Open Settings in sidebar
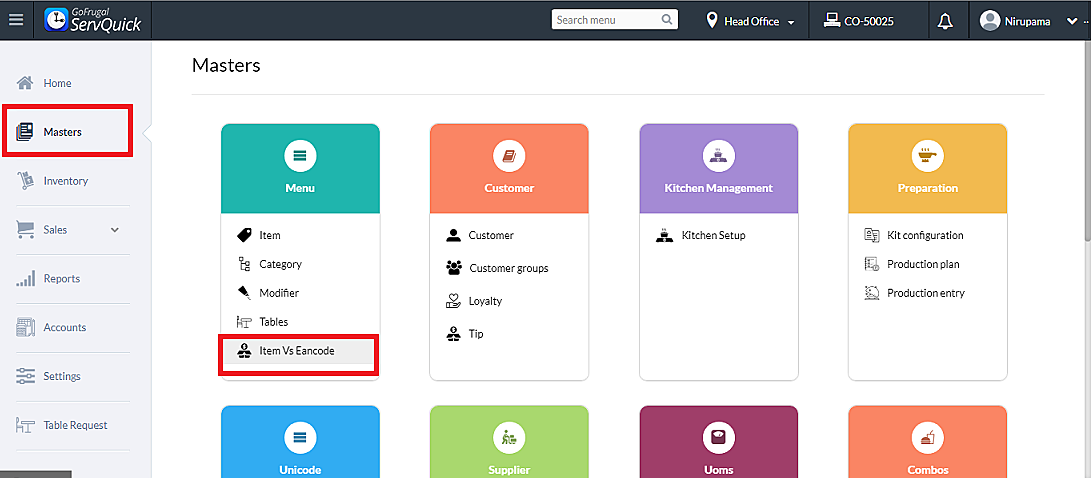 62,376
